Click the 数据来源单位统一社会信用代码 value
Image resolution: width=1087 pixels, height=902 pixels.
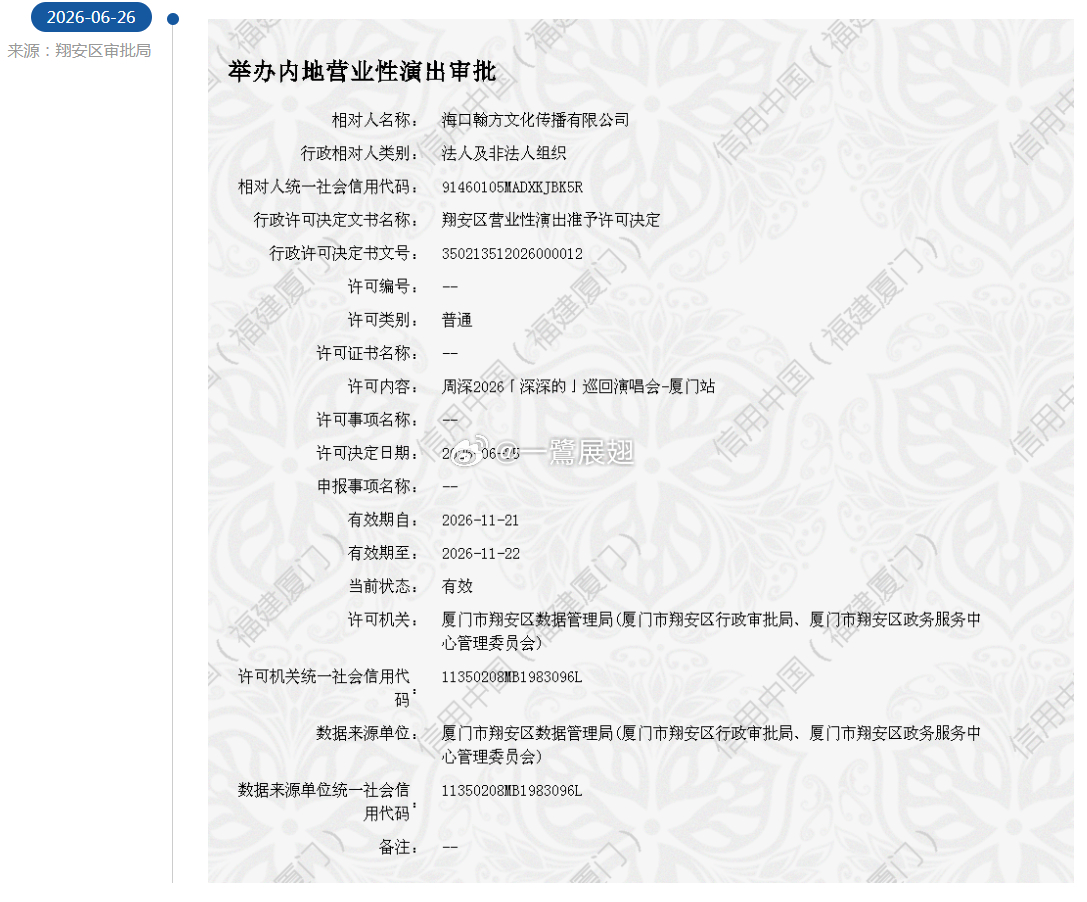tap(512, 790)
